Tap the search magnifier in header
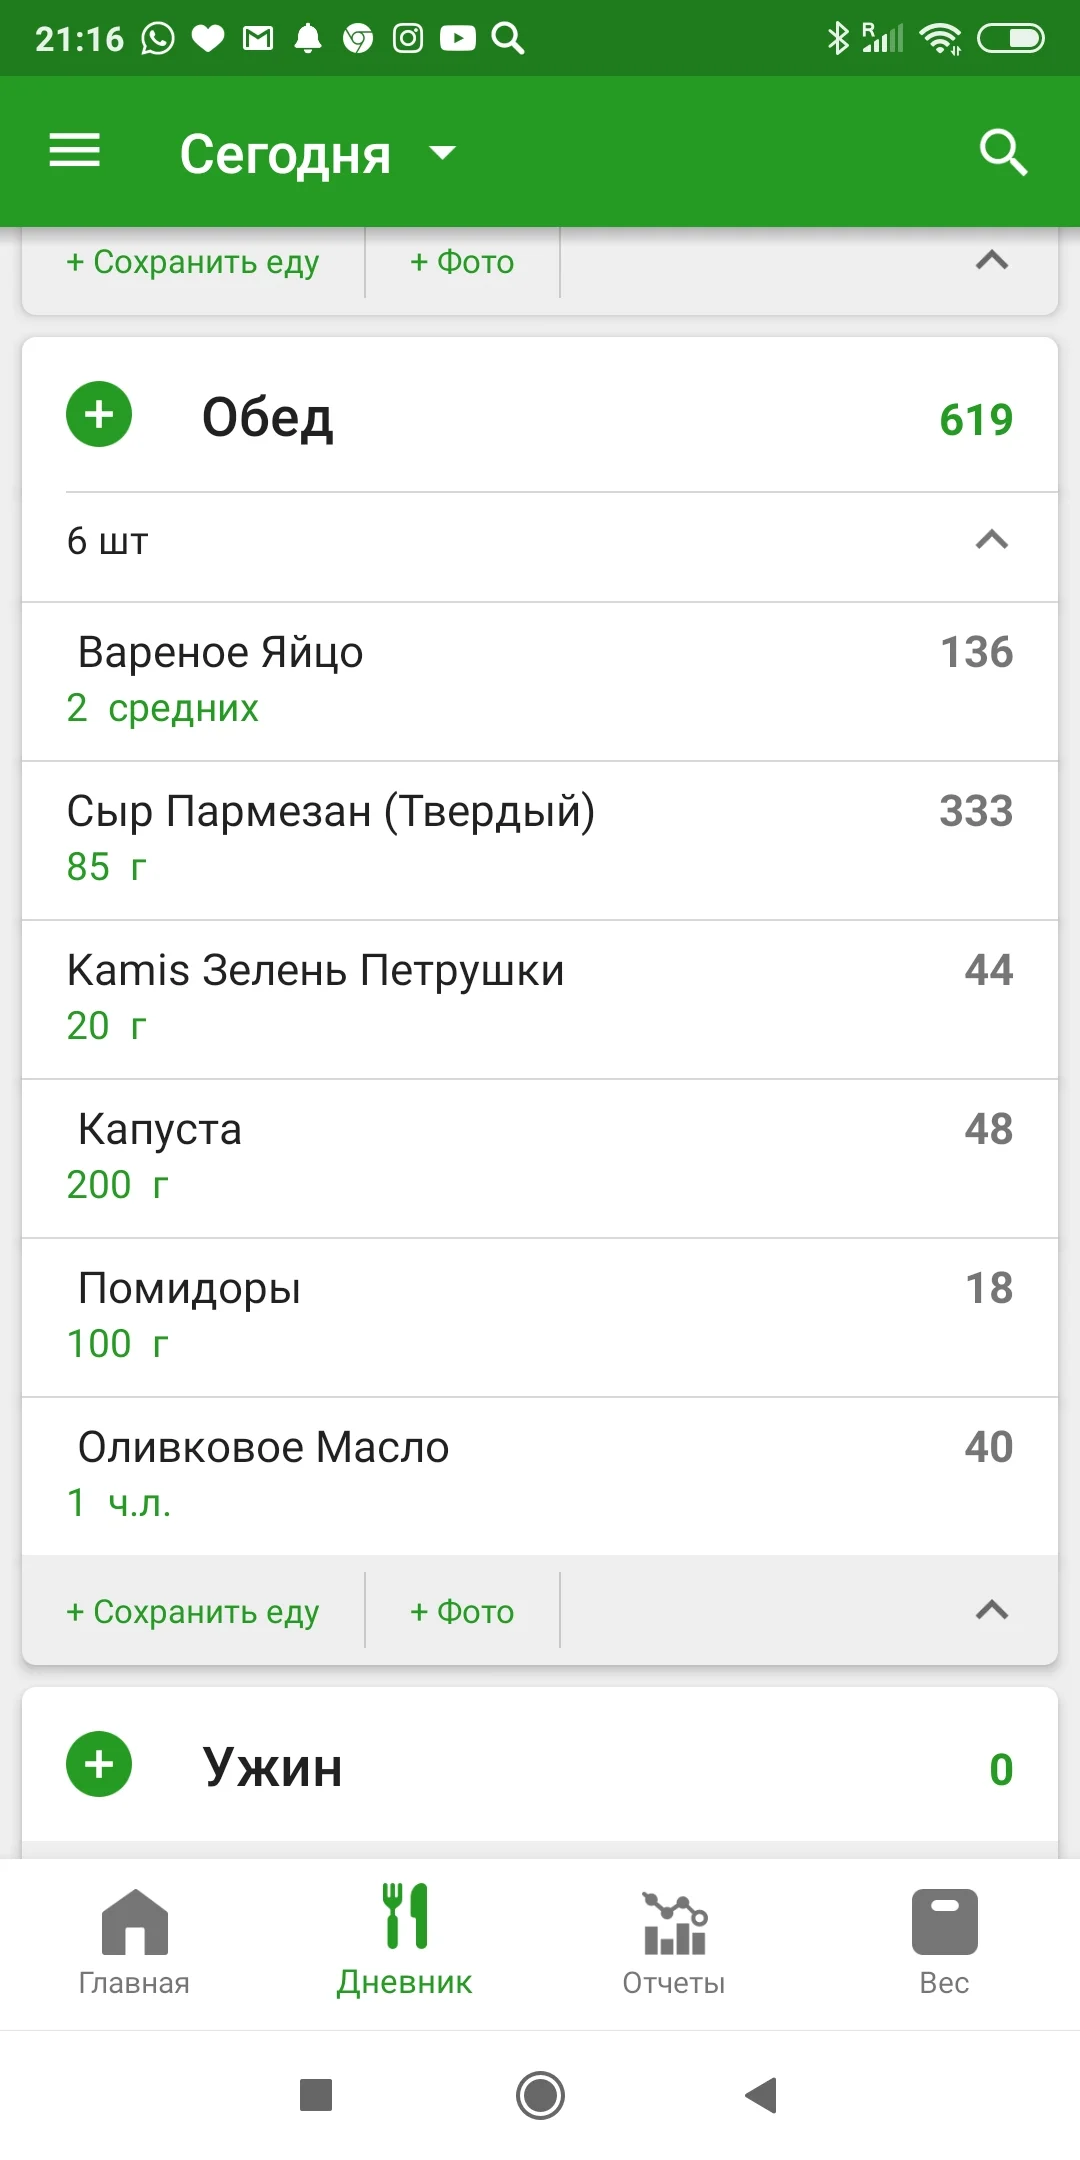 tap(1003, 152)
